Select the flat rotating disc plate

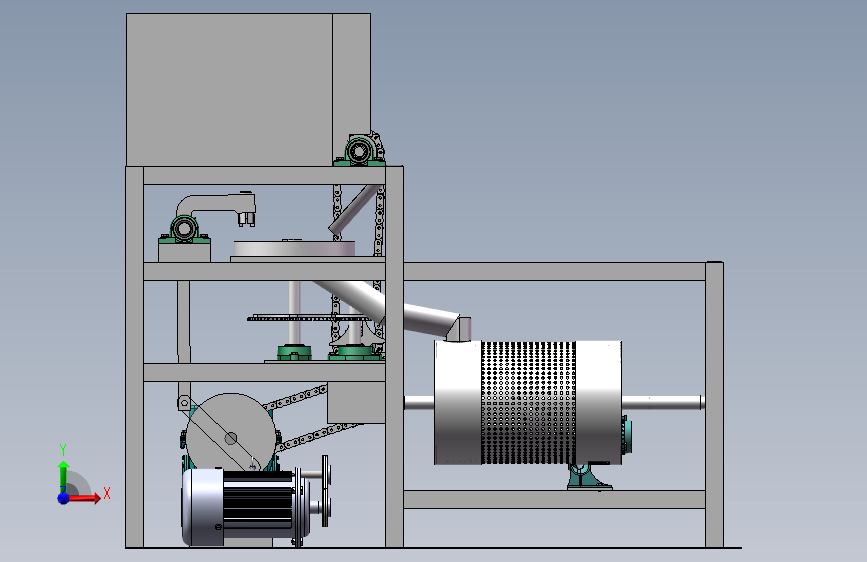click(294, 248)
